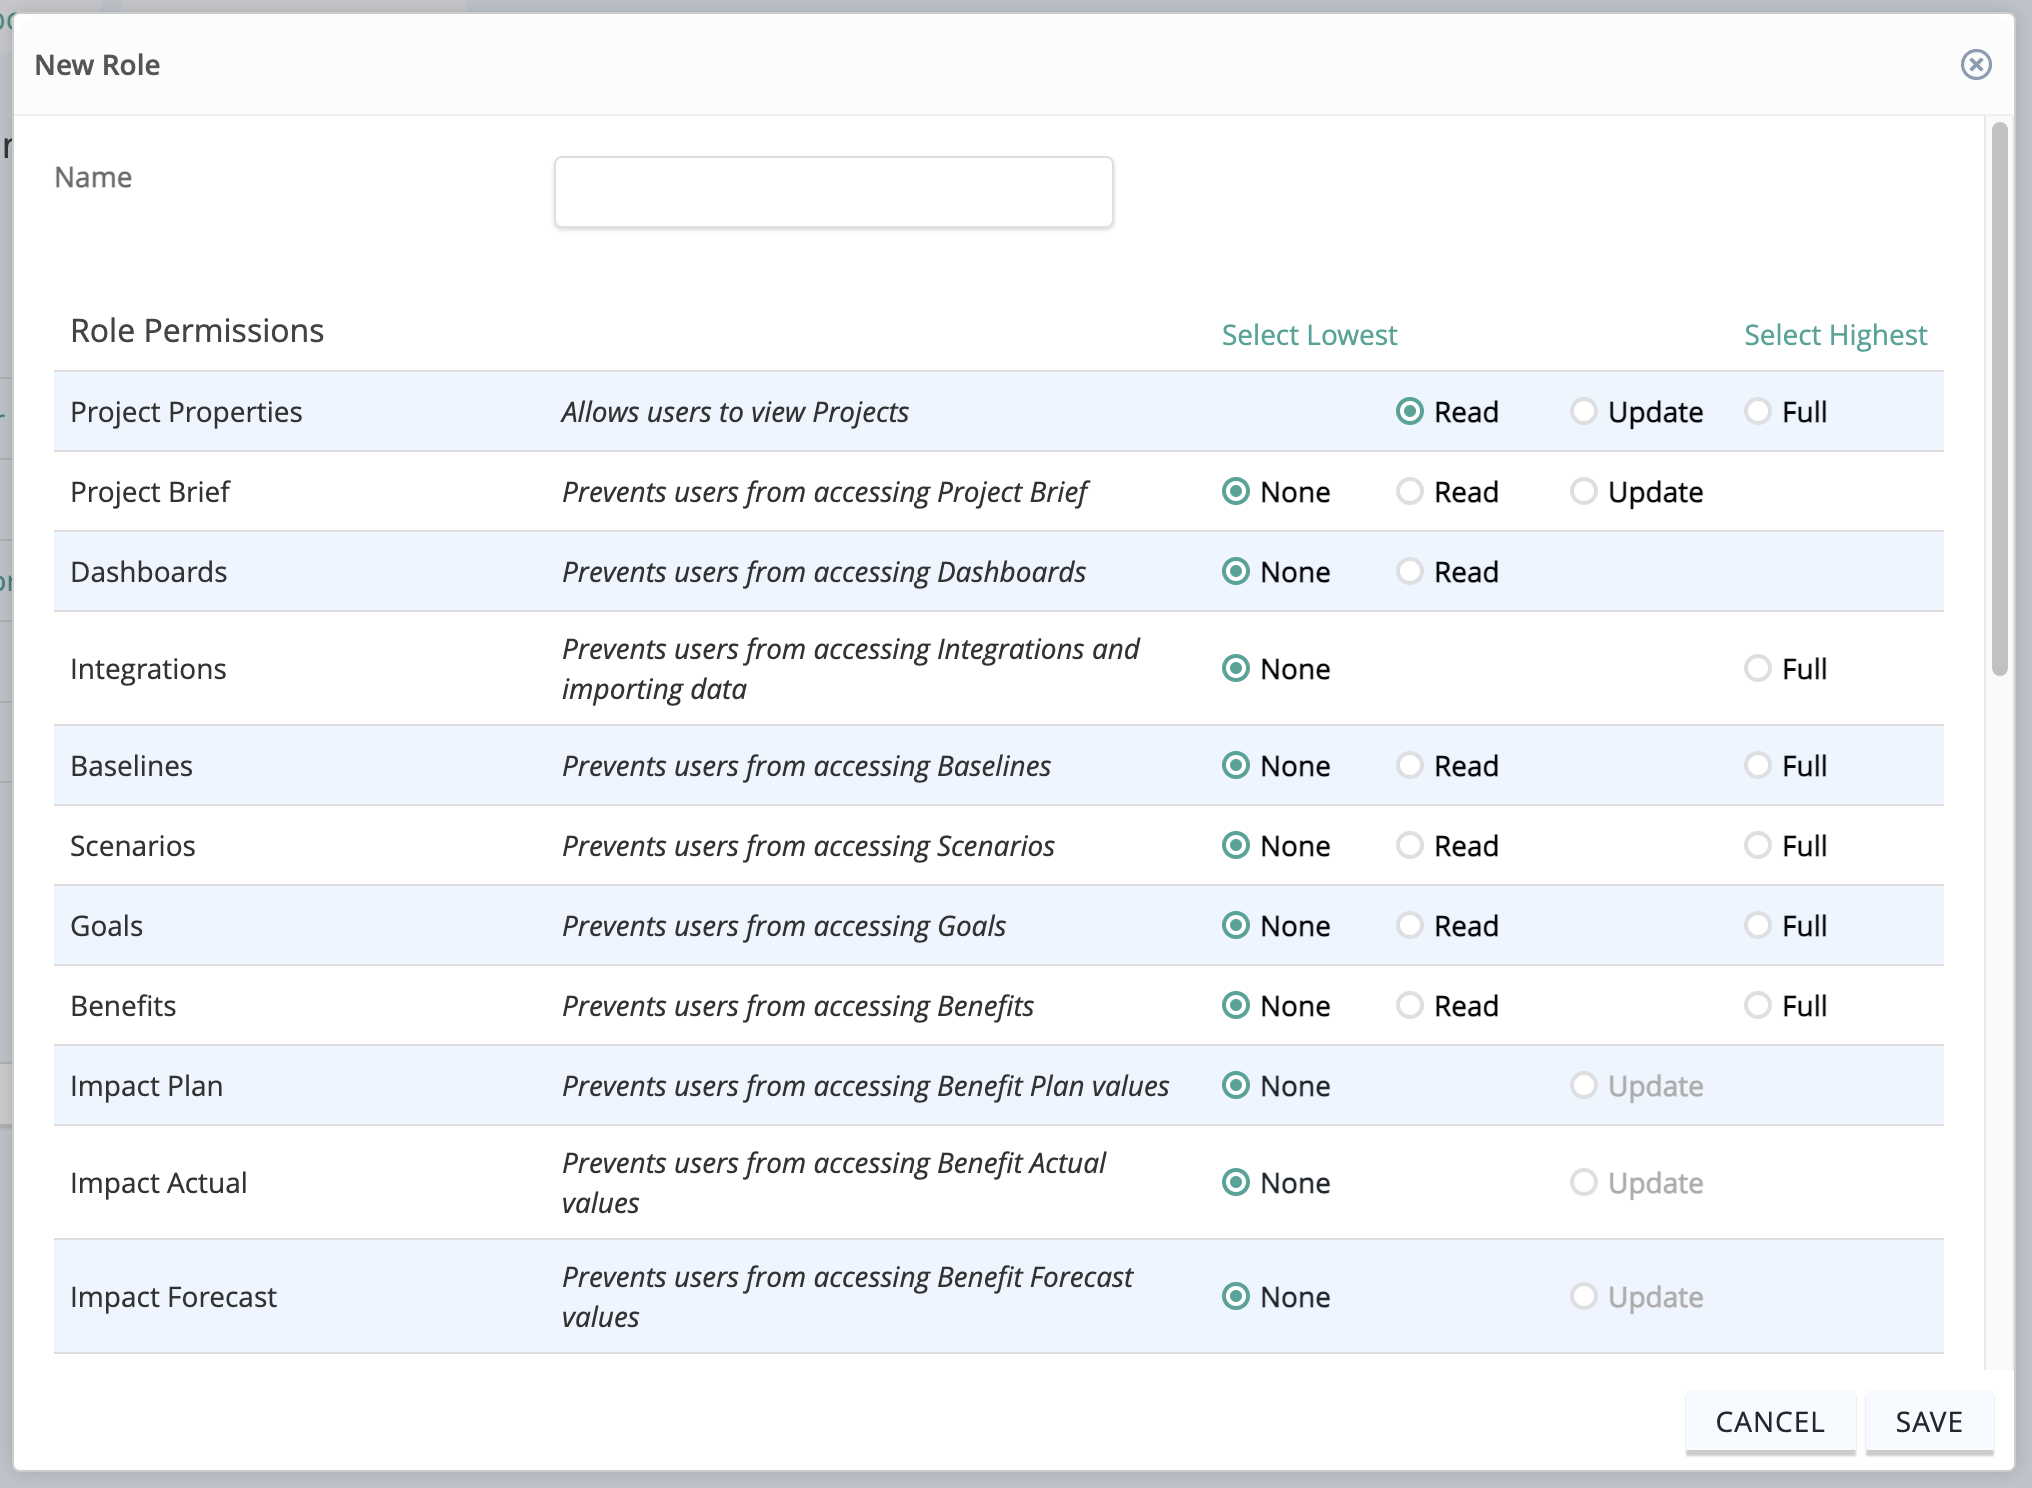Click the New Role dialog title
This screenshot has height=1488, width=2032.
(97, 65)
